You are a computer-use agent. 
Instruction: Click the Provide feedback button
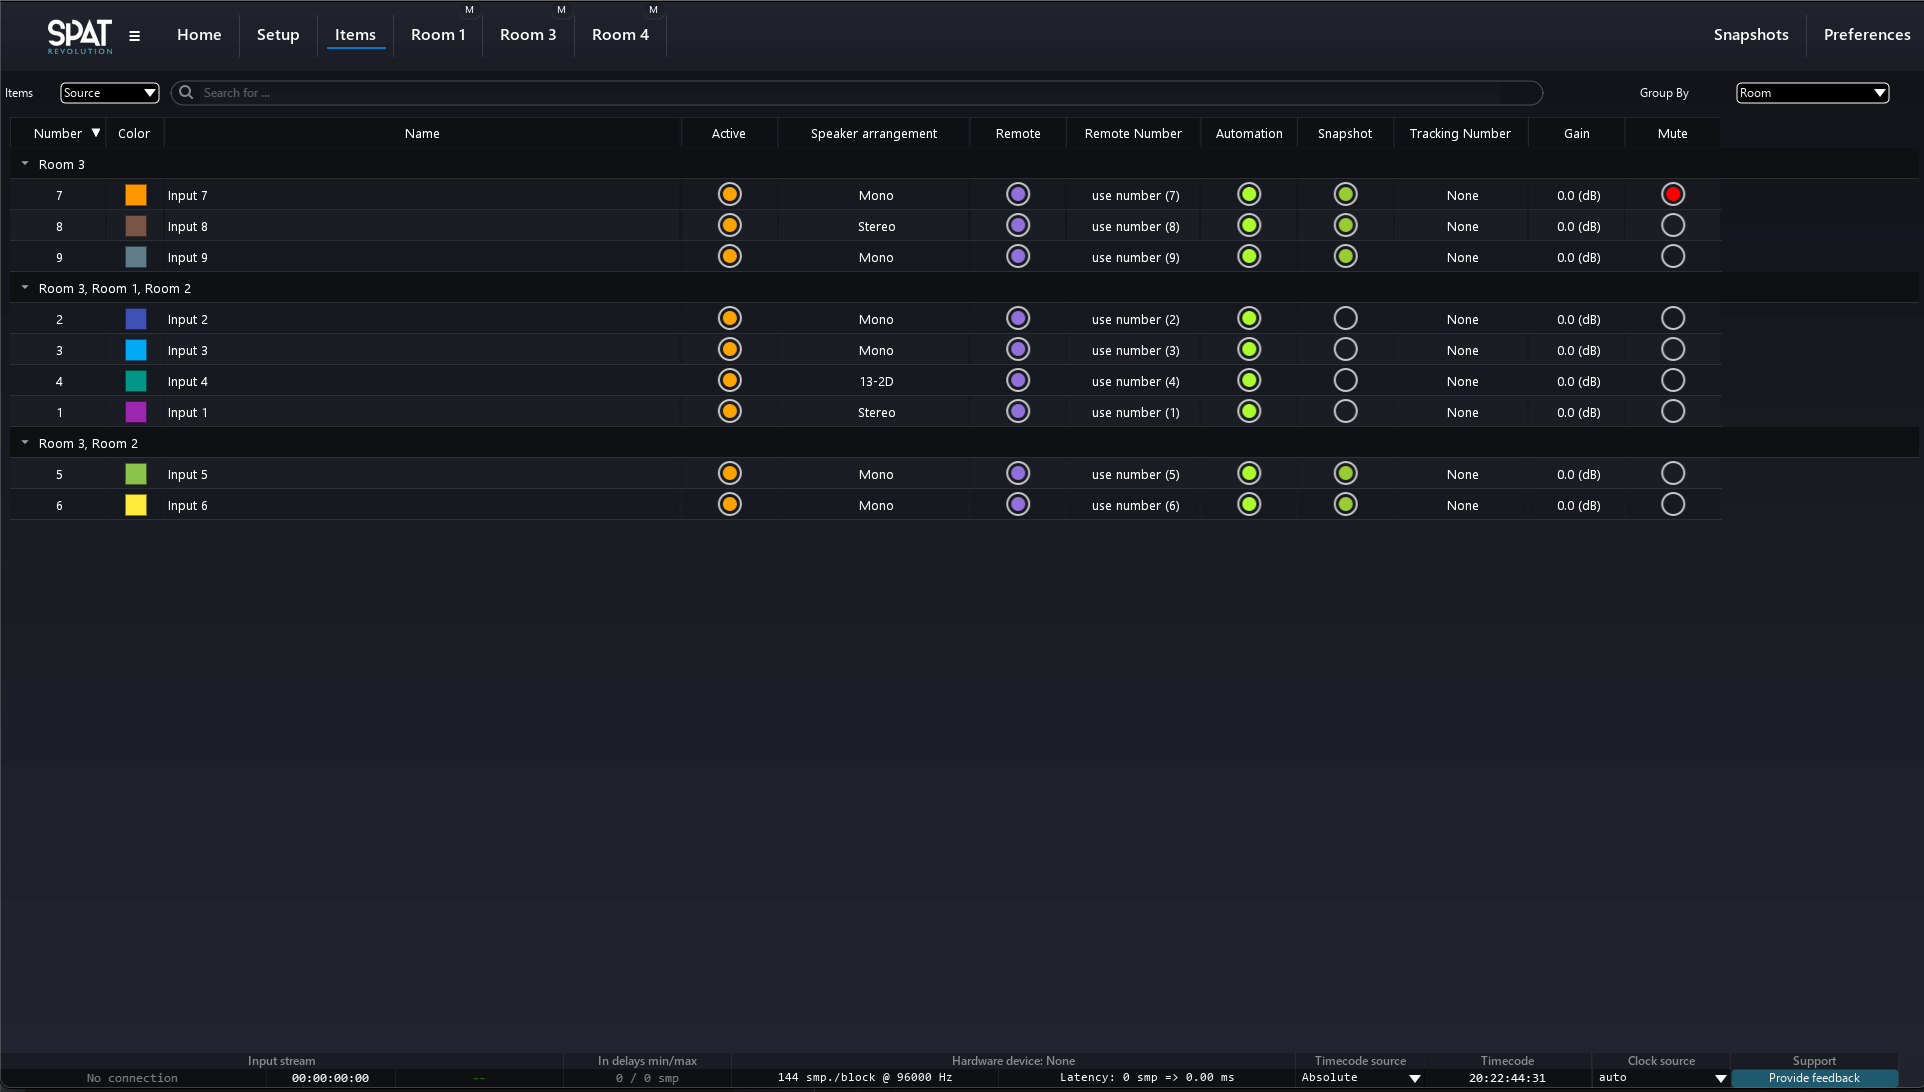click(x=1813, y=1078)
